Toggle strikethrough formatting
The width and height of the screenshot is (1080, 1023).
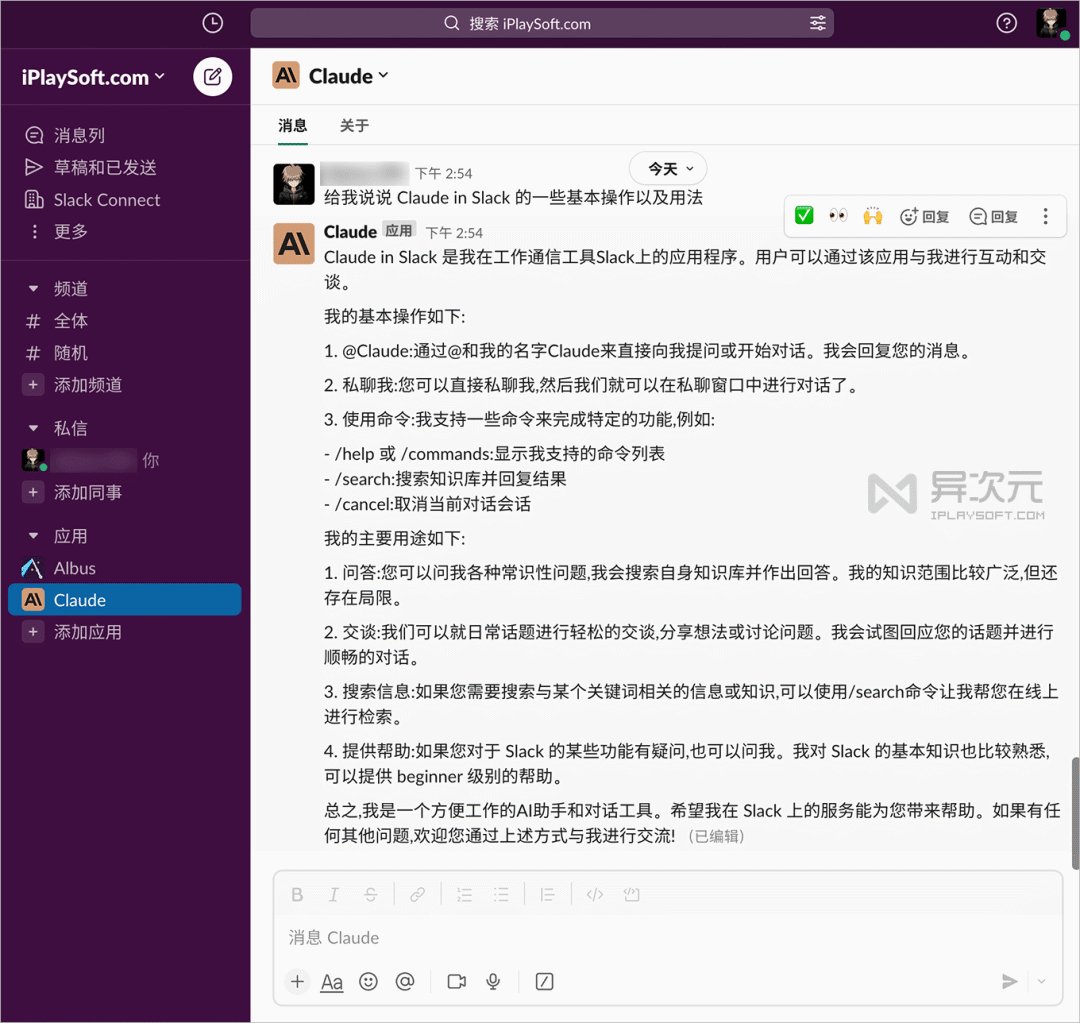[x=371, y=895]
